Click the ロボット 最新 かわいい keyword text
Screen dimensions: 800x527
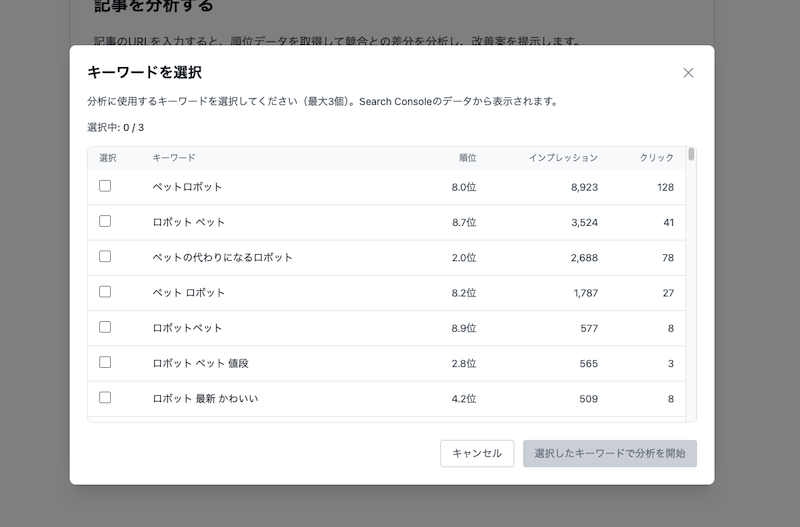coord(205,398)
